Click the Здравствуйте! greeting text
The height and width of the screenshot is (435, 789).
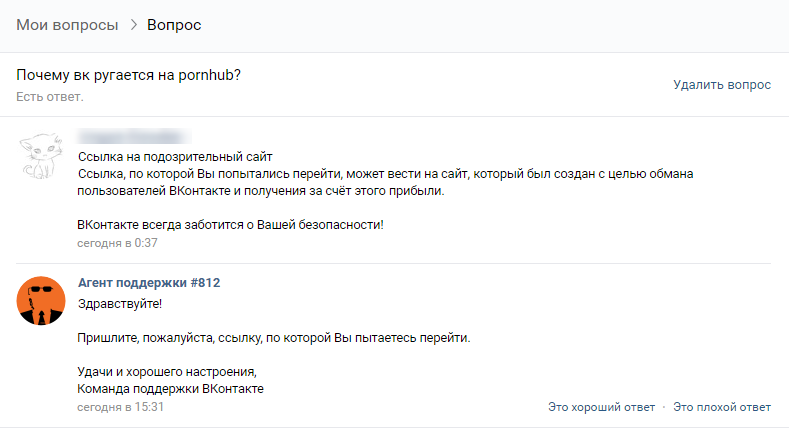119,302
